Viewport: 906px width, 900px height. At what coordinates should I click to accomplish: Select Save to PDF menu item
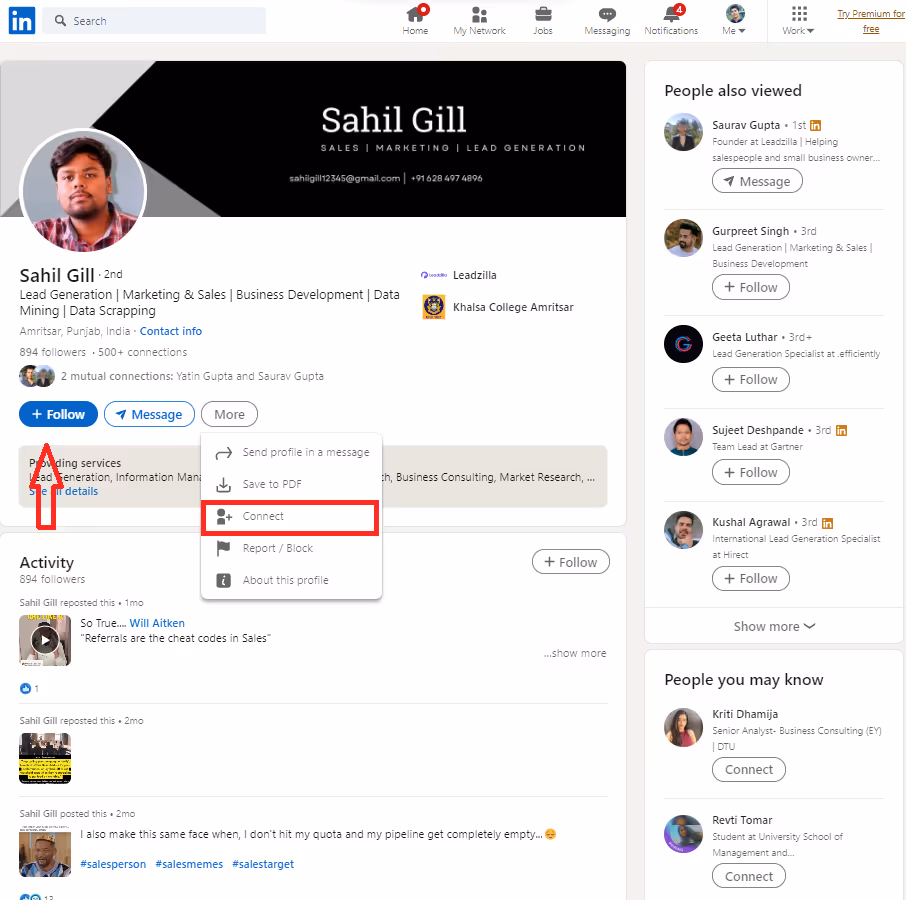291,484
